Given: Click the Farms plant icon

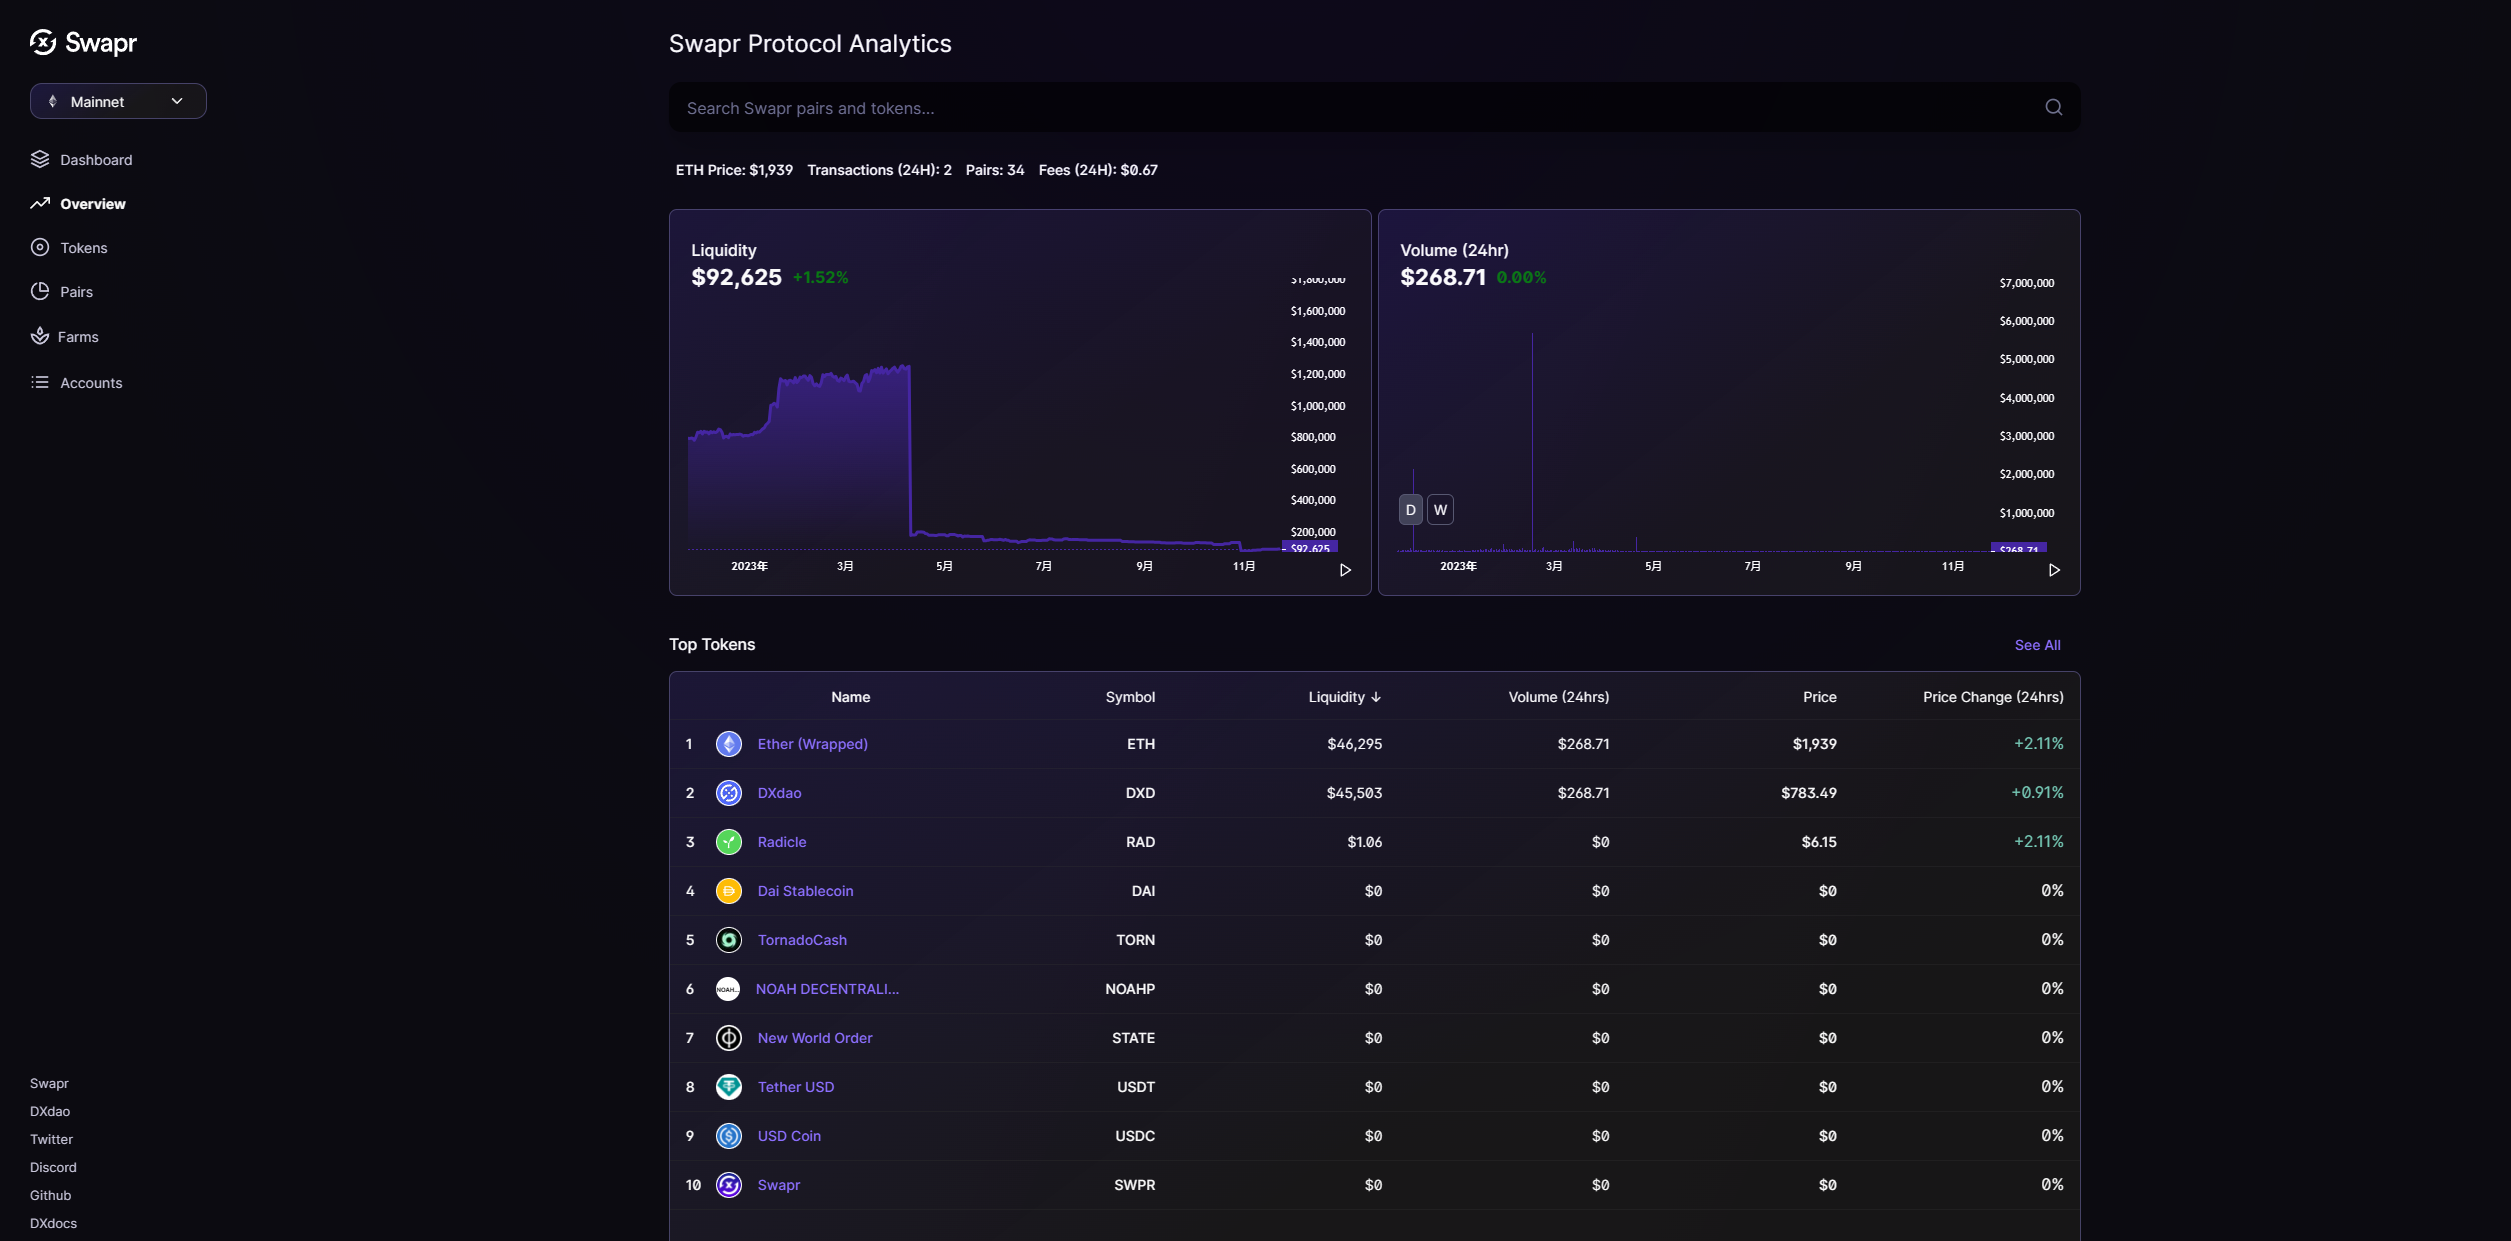Looking at the screenshot, I should (x=40, y=336).
